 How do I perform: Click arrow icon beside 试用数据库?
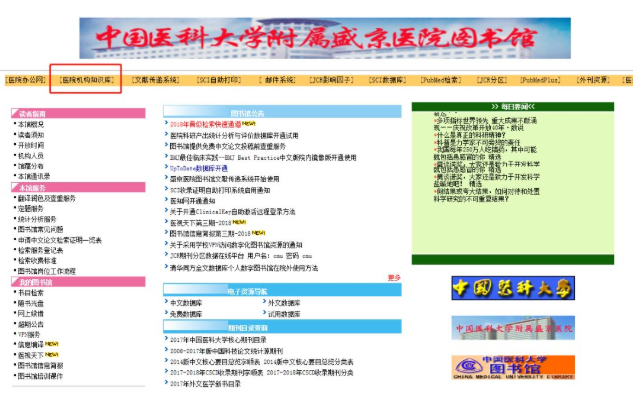264,313
